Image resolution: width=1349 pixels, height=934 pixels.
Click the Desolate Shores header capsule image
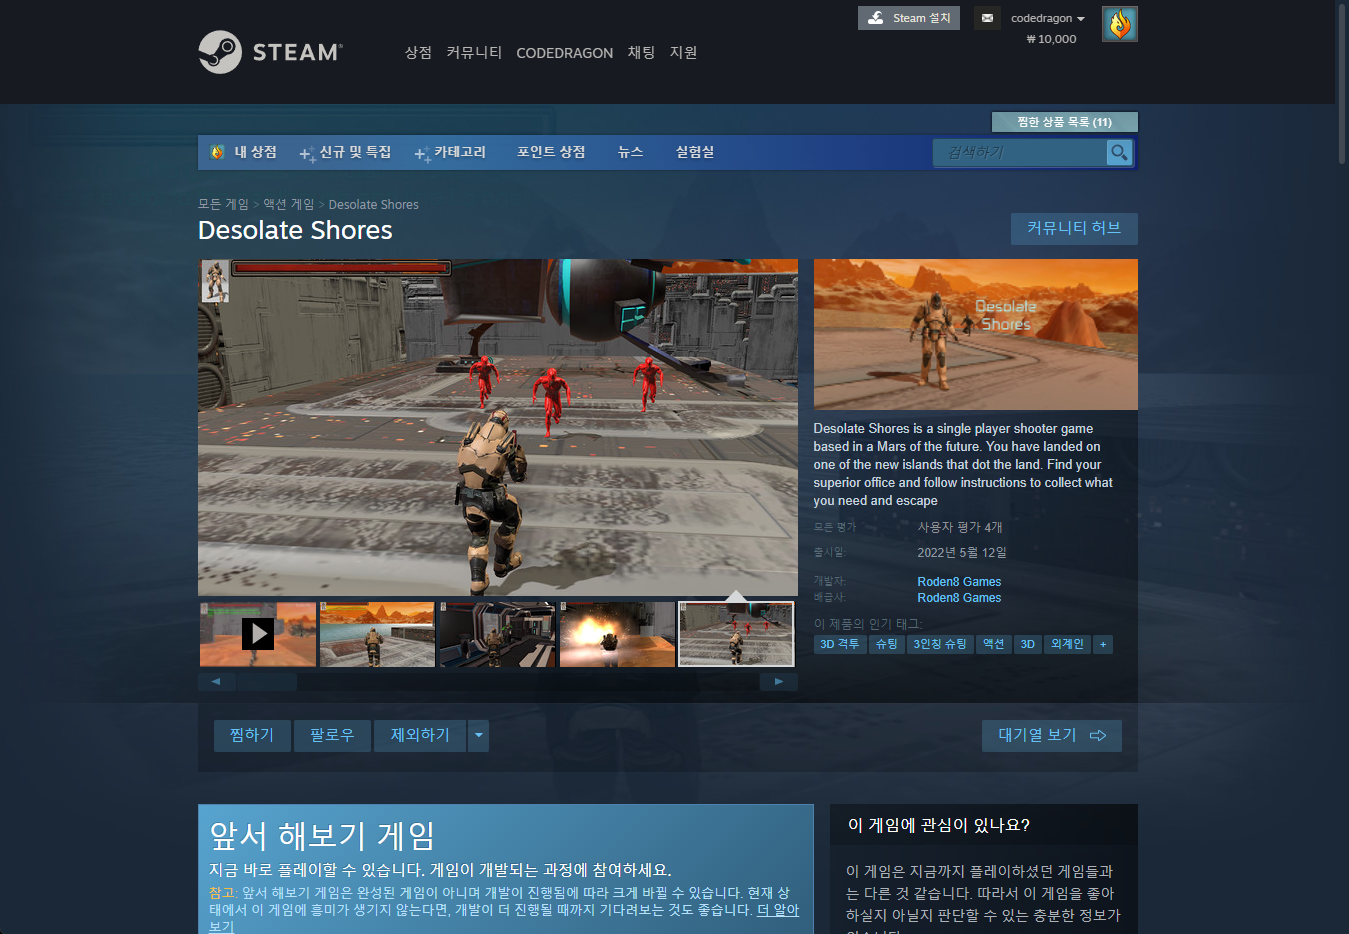pos(976,335)
